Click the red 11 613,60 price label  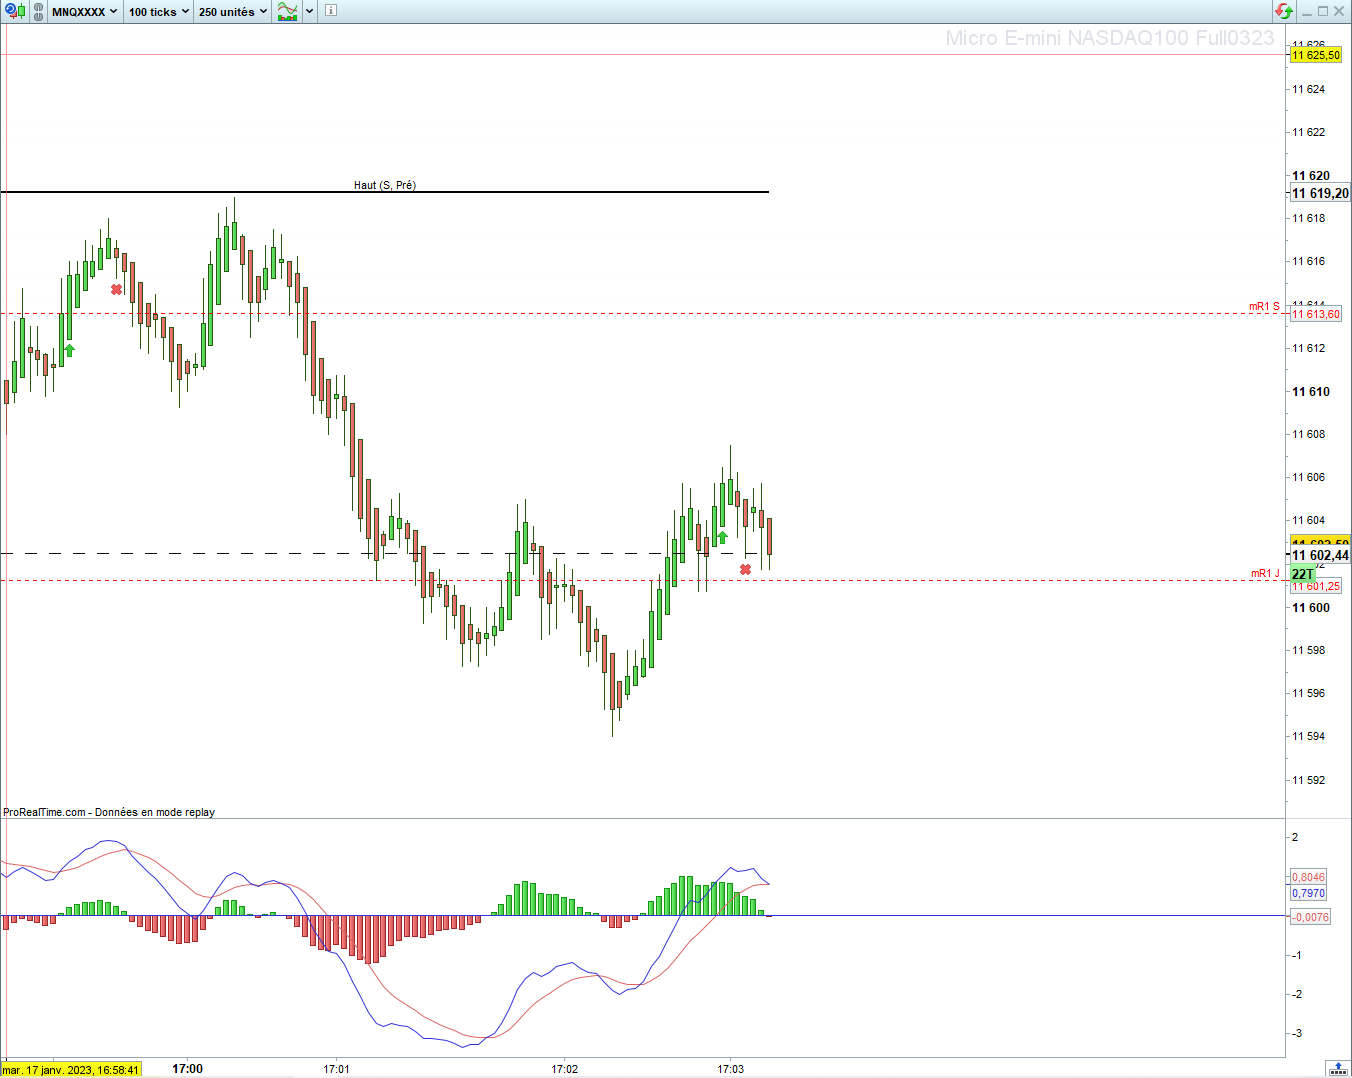(x=1316, y=314)
